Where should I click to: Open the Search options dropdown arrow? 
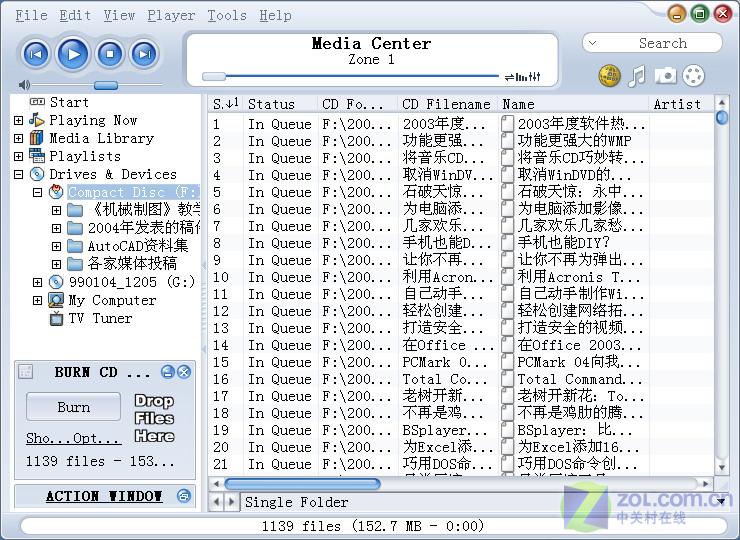coord(593,43)
